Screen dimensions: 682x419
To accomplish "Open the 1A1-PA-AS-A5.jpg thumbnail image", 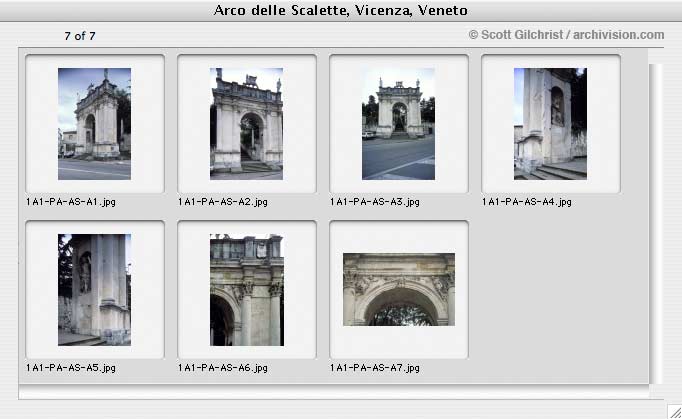I will tap(94, 290).
